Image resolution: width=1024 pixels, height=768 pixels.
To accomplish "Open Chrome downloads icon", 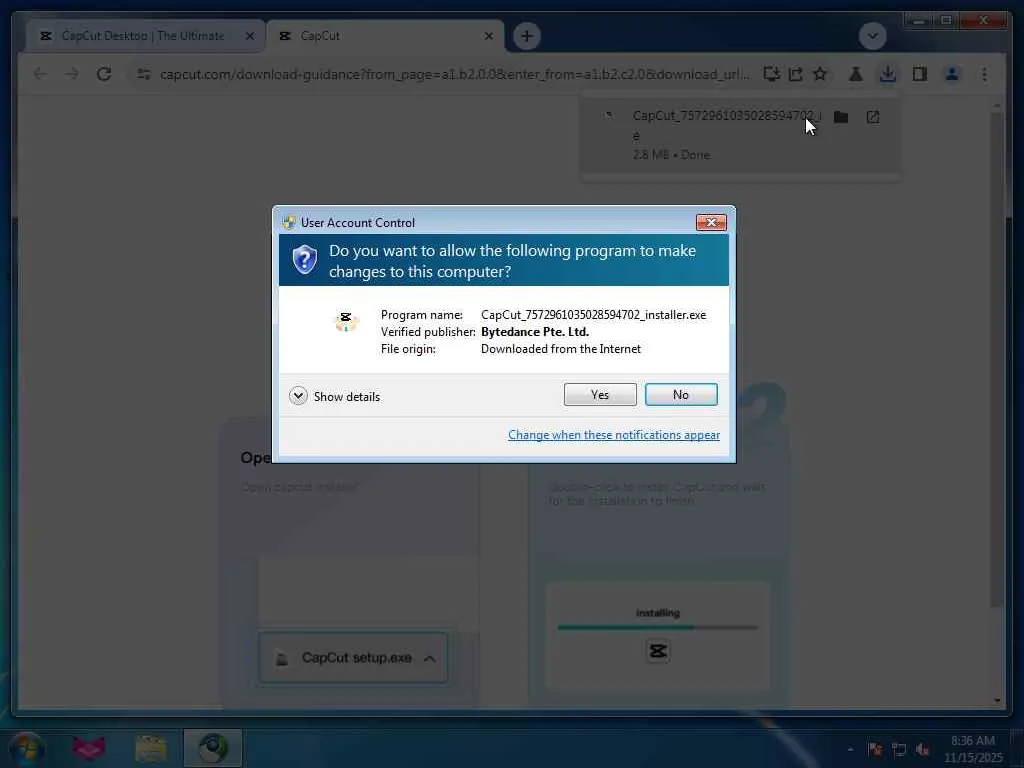I will tap(888, 74).
